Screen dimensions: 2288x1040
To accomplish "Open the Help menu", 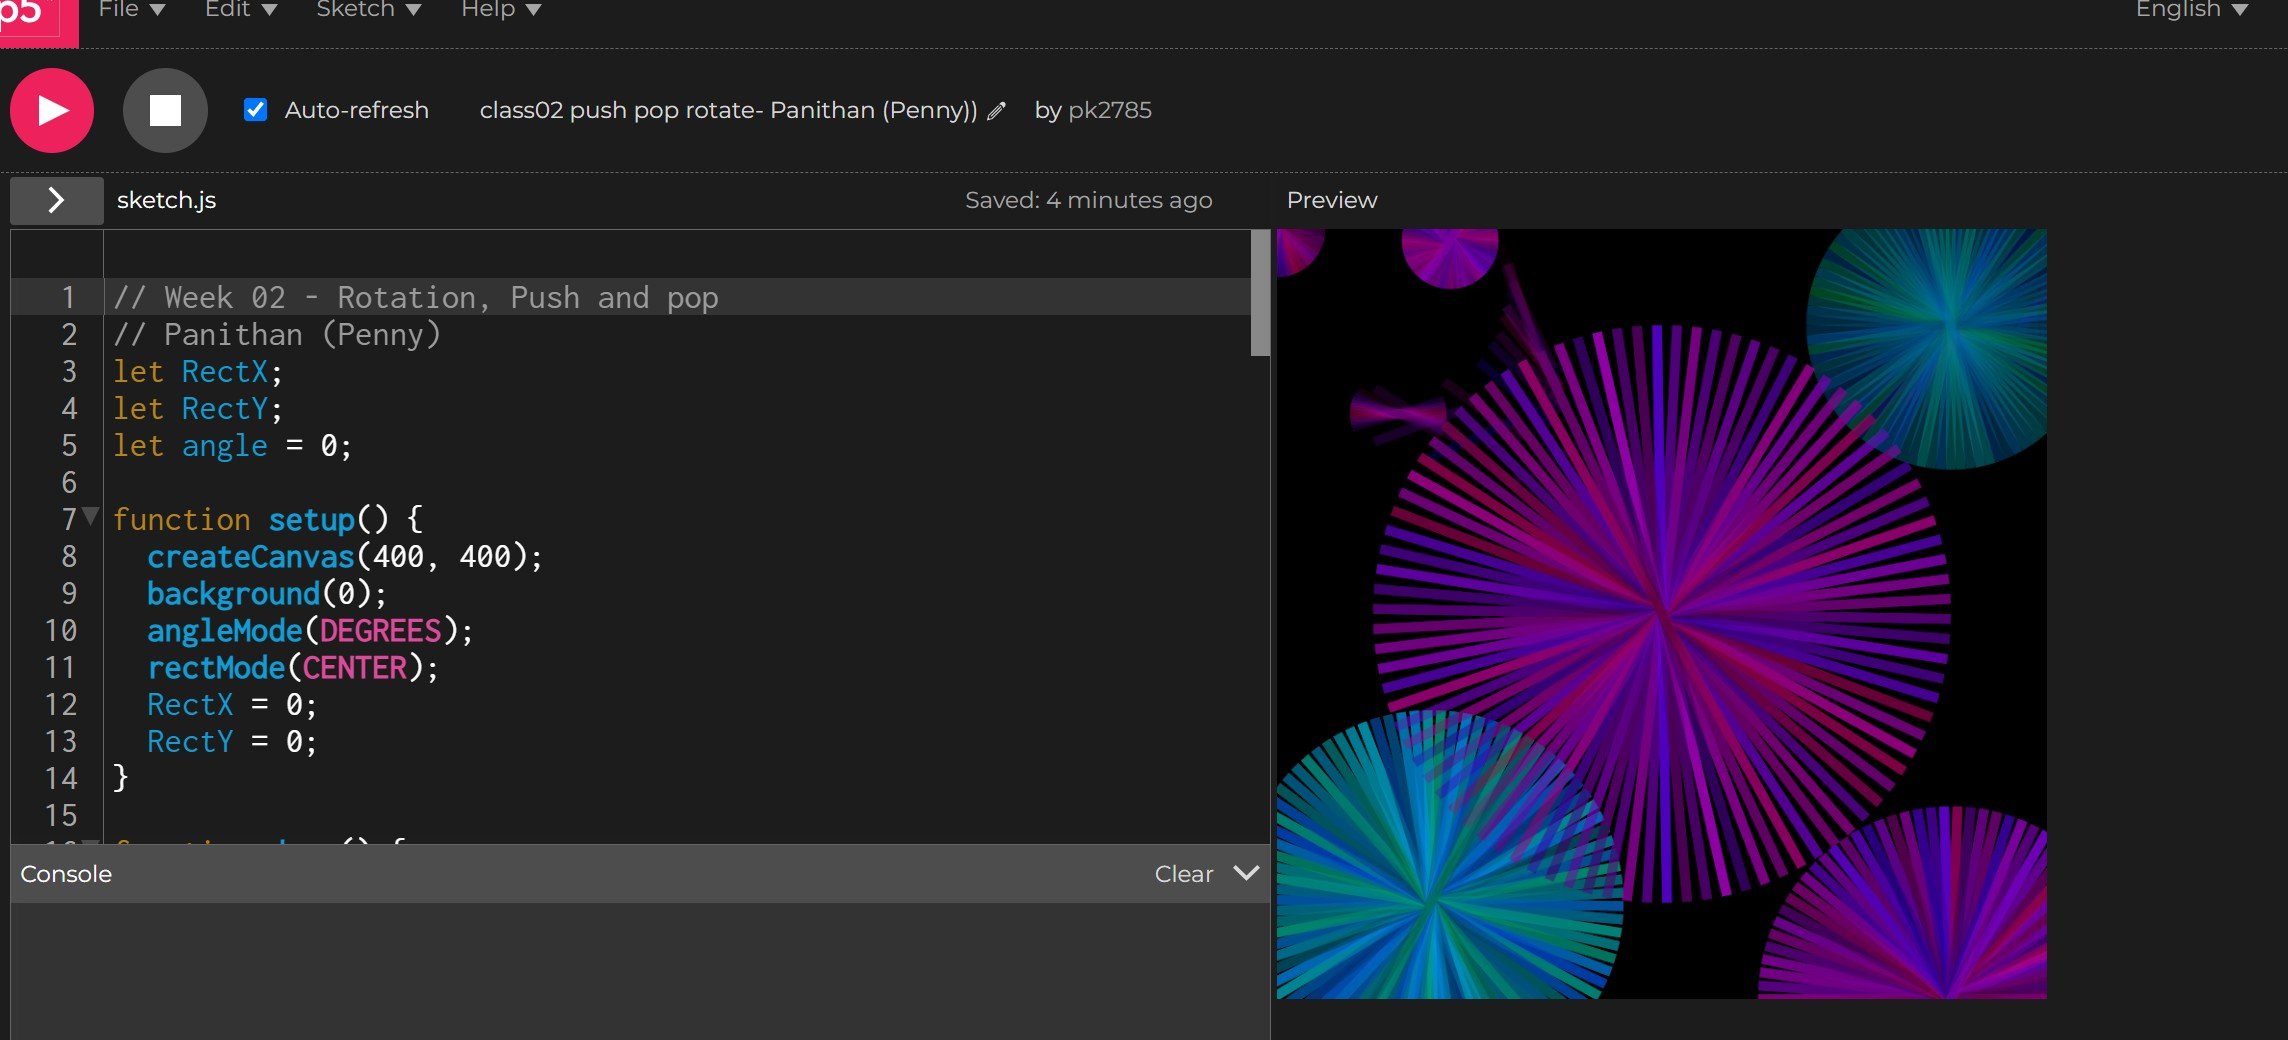I will point(501,10).
